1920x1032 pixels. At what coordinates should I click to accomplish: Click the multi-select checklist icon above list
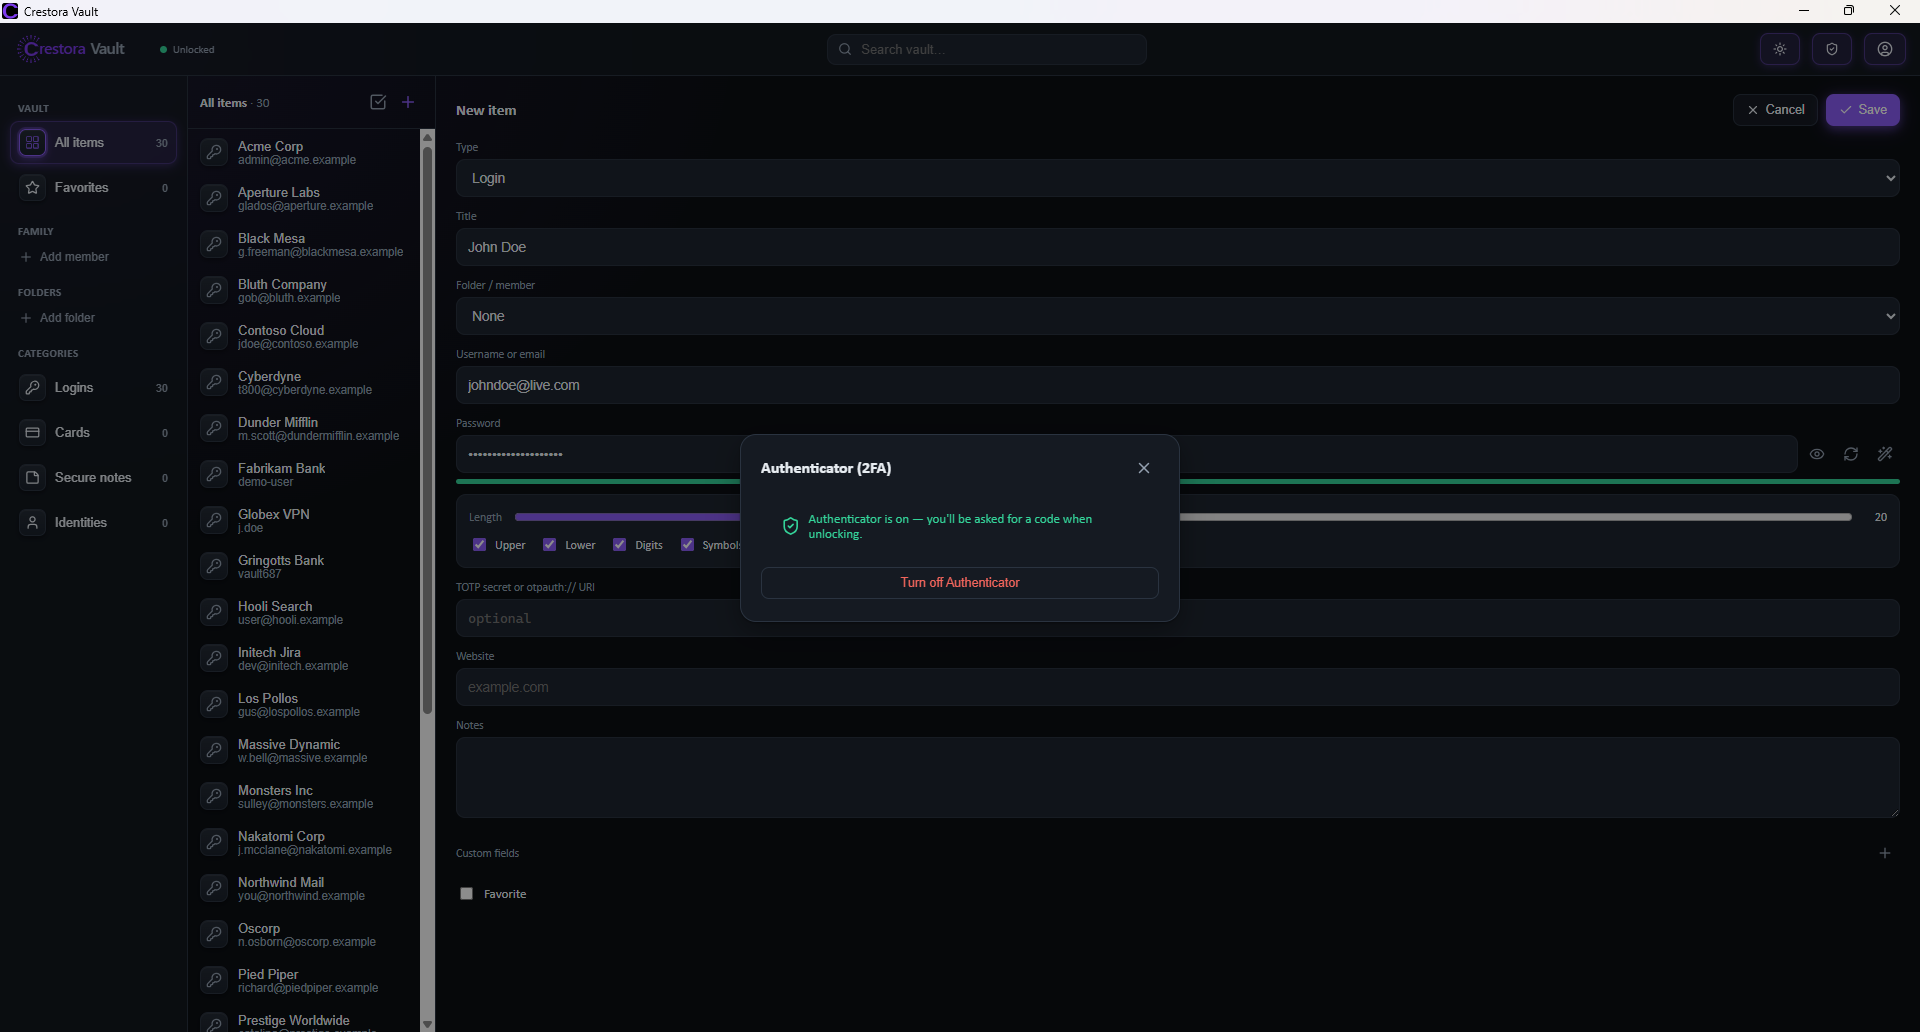(x=378, y=102)
